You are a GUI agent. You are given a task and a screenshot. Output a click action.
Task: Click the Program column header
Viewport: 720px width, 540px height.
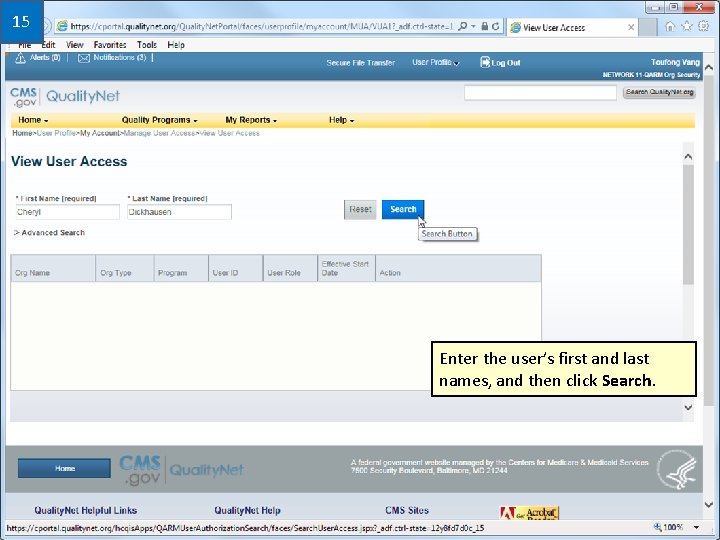pyautogui.click(x=181, y=269)
